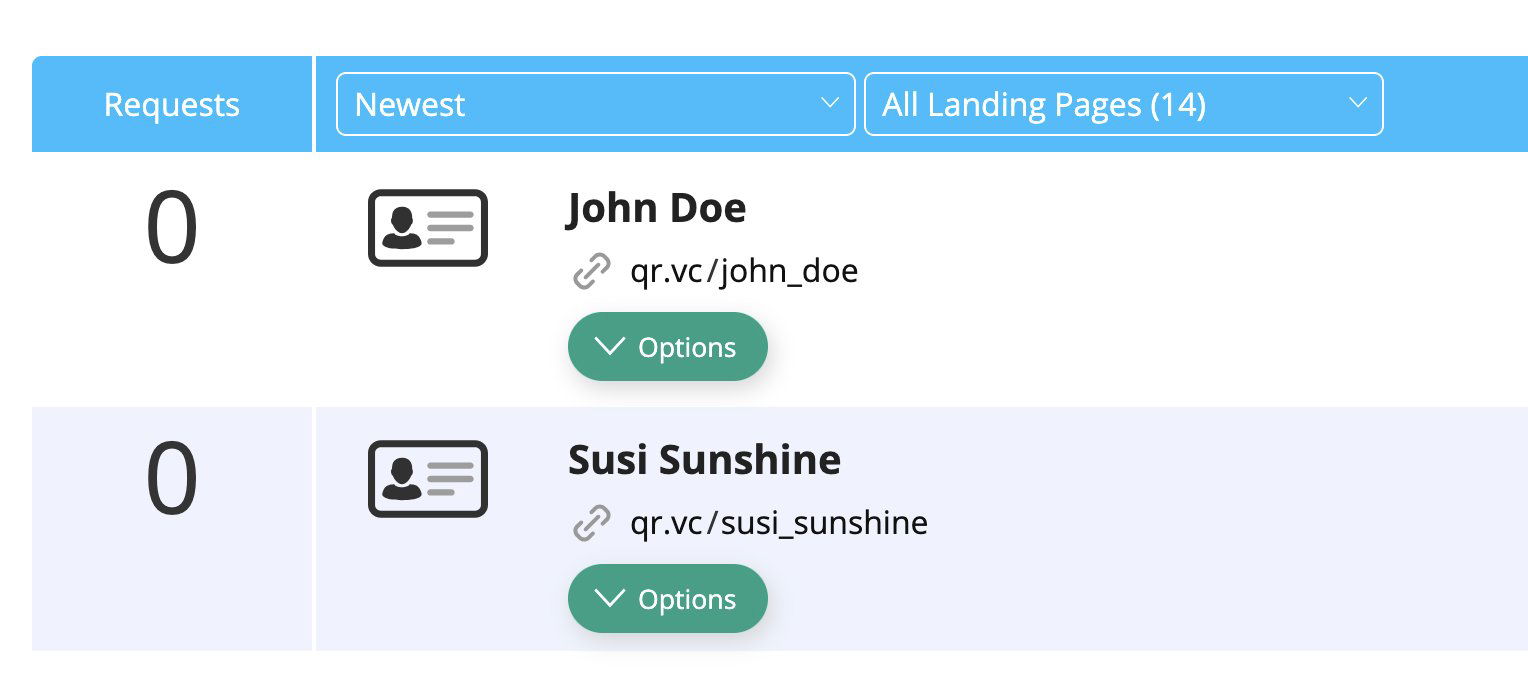
Task: Open the Newest sort dropdown
Action: tap(595, 104)
